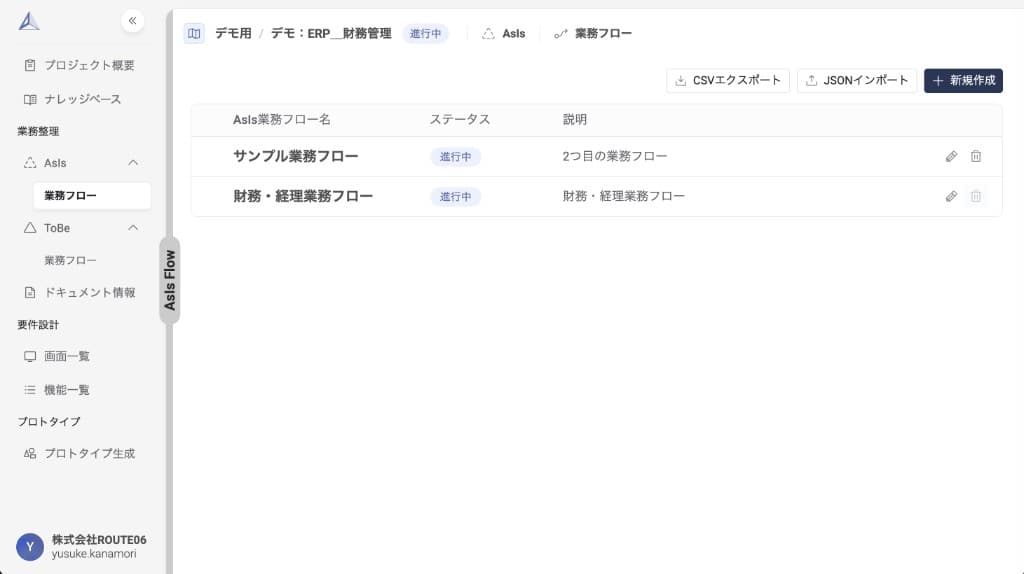Click 業務フロー breadcrumb in header

(593, 33)
